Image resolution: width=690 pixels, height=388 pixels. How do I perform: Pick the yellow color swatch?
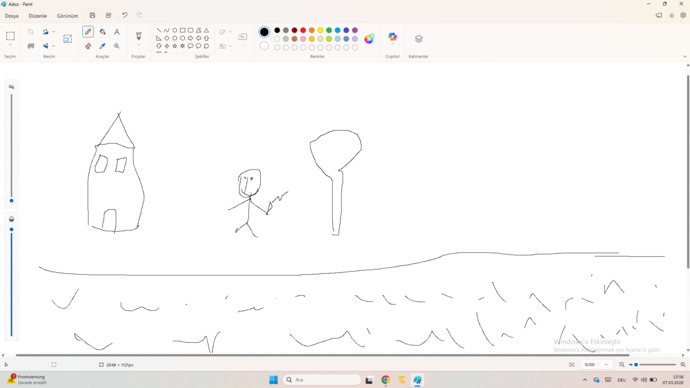click(x=320, y=30)
